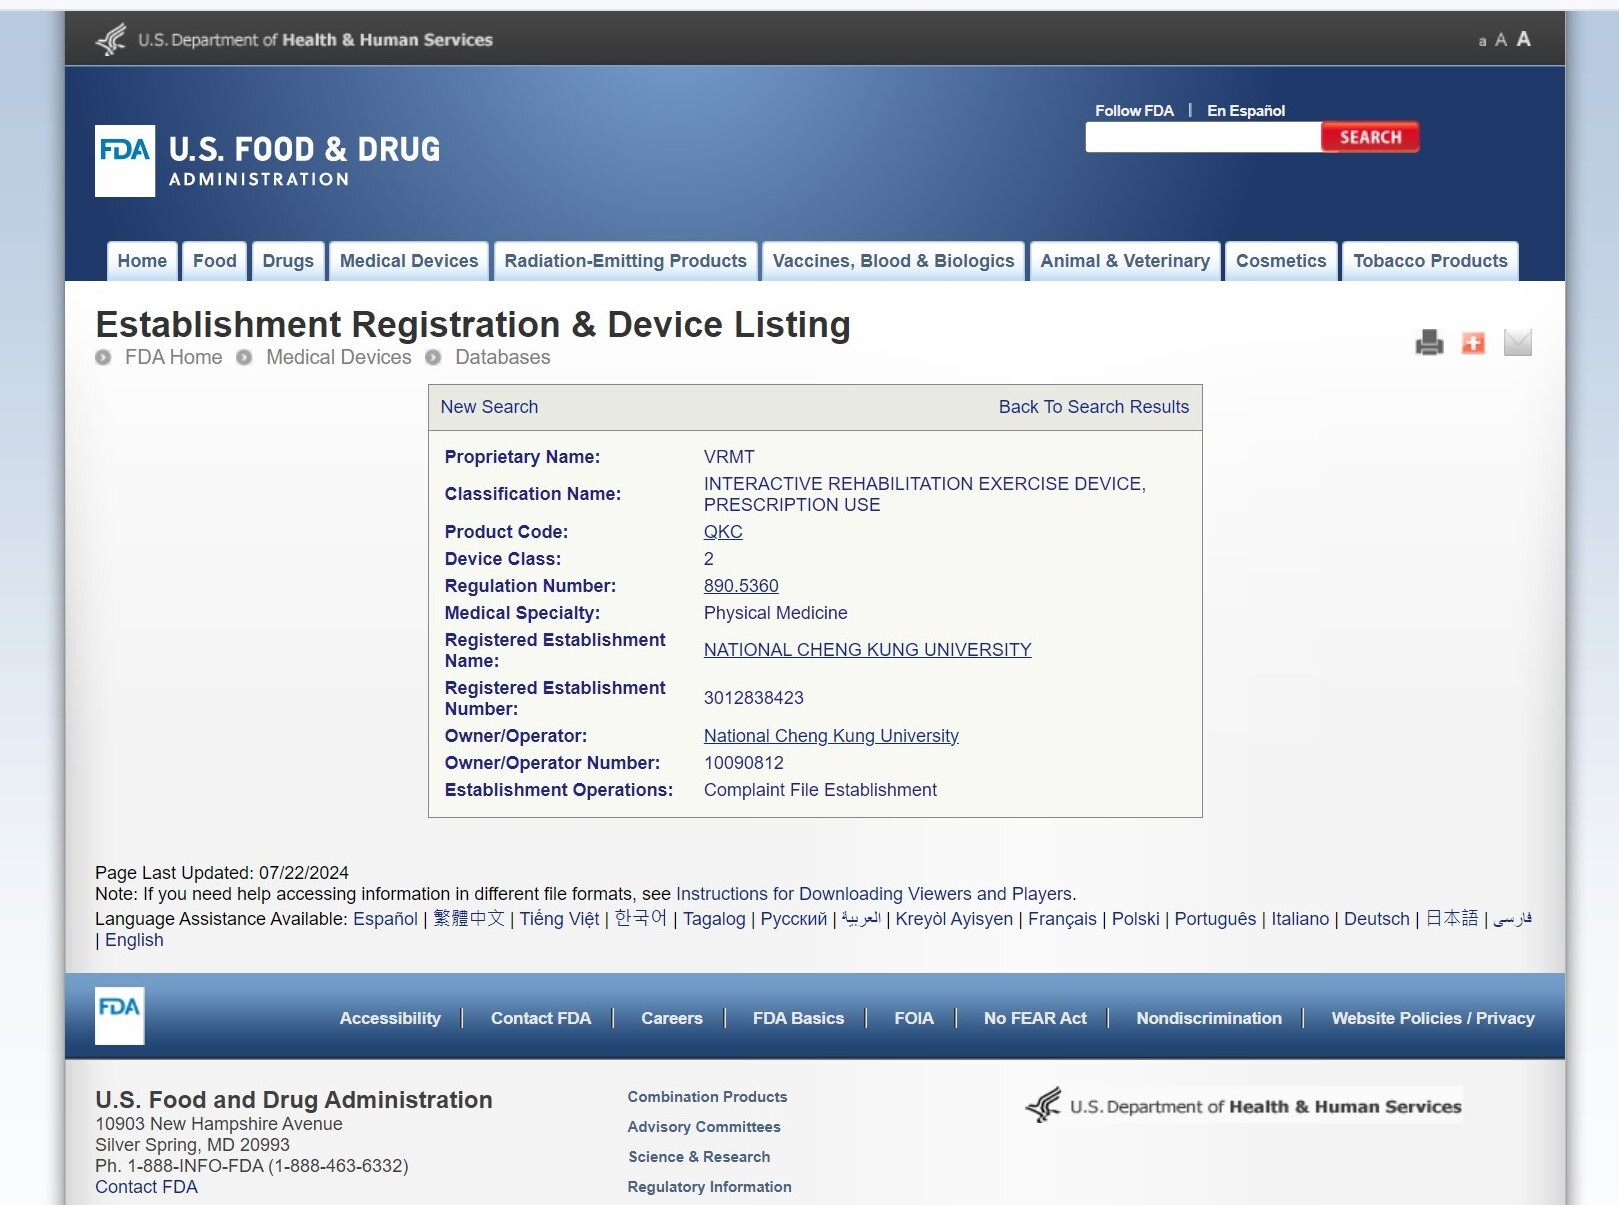
Task: Select Español language assistance
Action: [x=385, y=919]
